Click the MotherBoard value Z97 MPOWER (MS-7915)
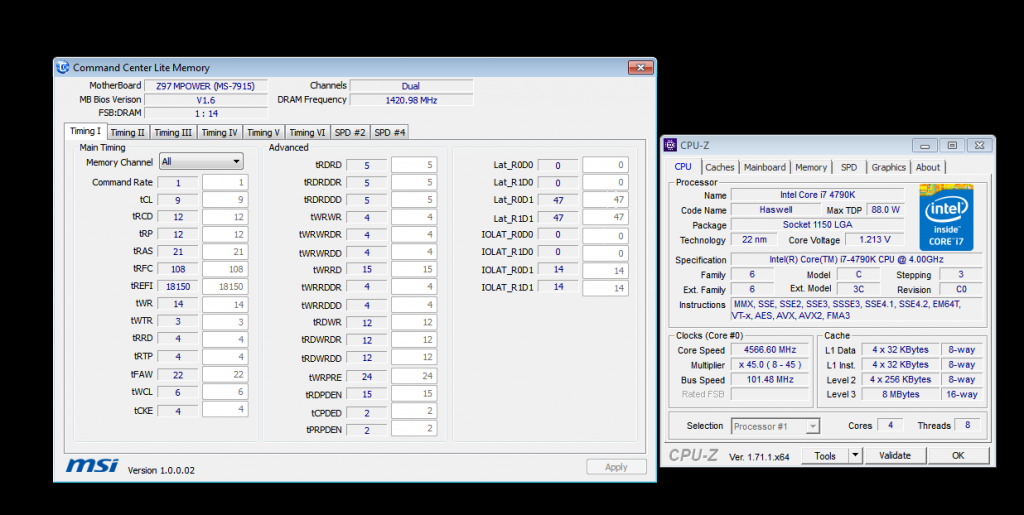Viewport: 1024px width, 515px height. tap(206, 86)
